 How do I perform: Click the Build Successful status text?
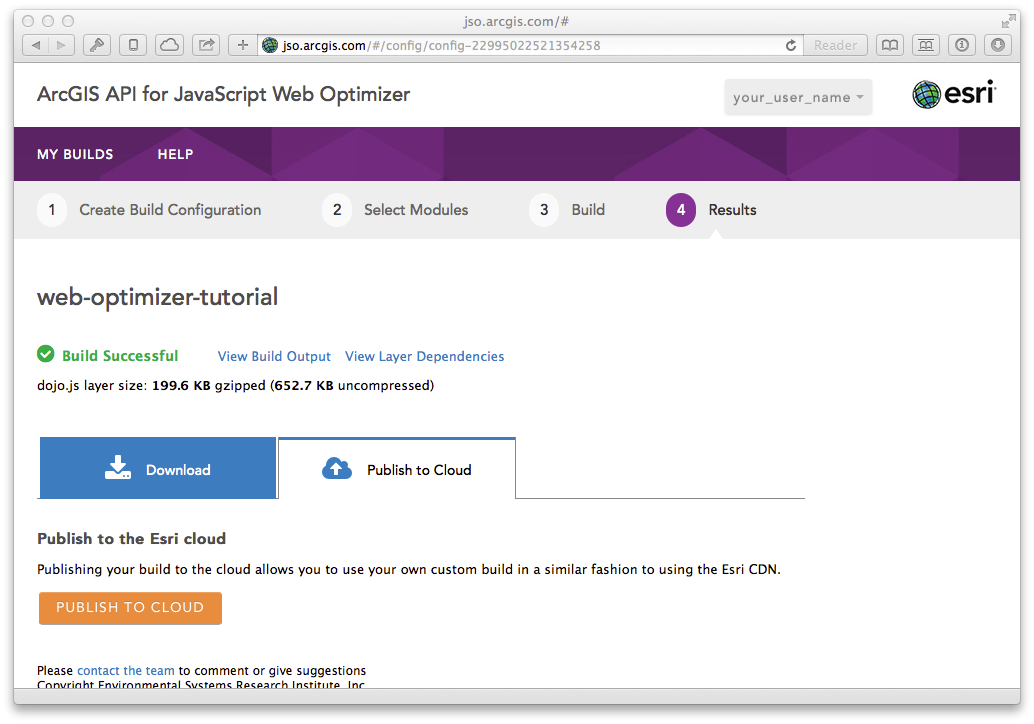[x=120, y=356]
